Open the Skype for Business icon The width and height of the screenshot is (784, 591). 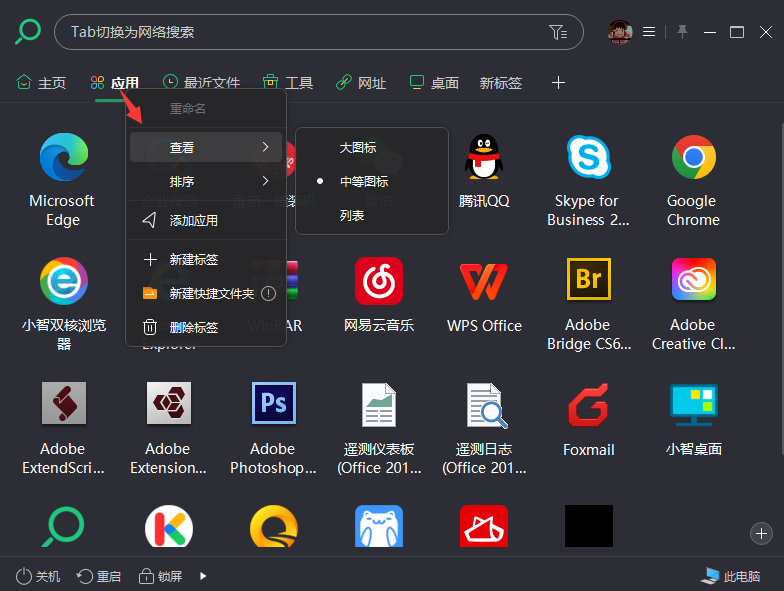pyautogui.click(x=588, y=158)
